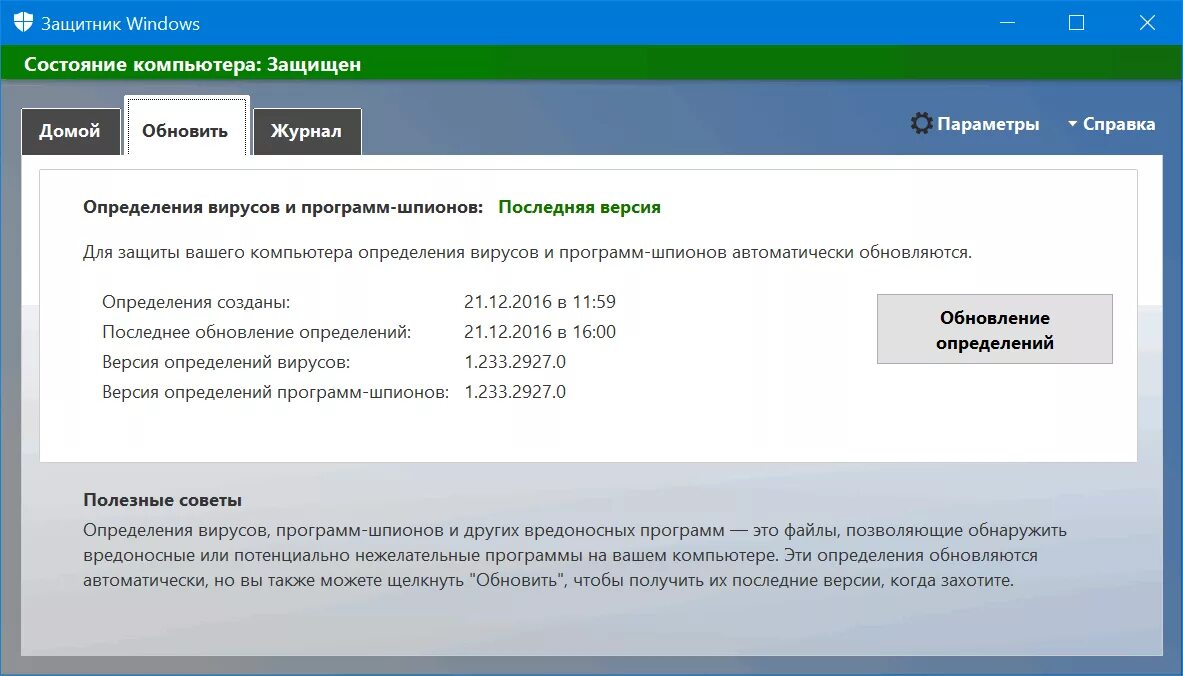Click virus definitions version 1.233.2927.0 value

[x=515, y=362]
